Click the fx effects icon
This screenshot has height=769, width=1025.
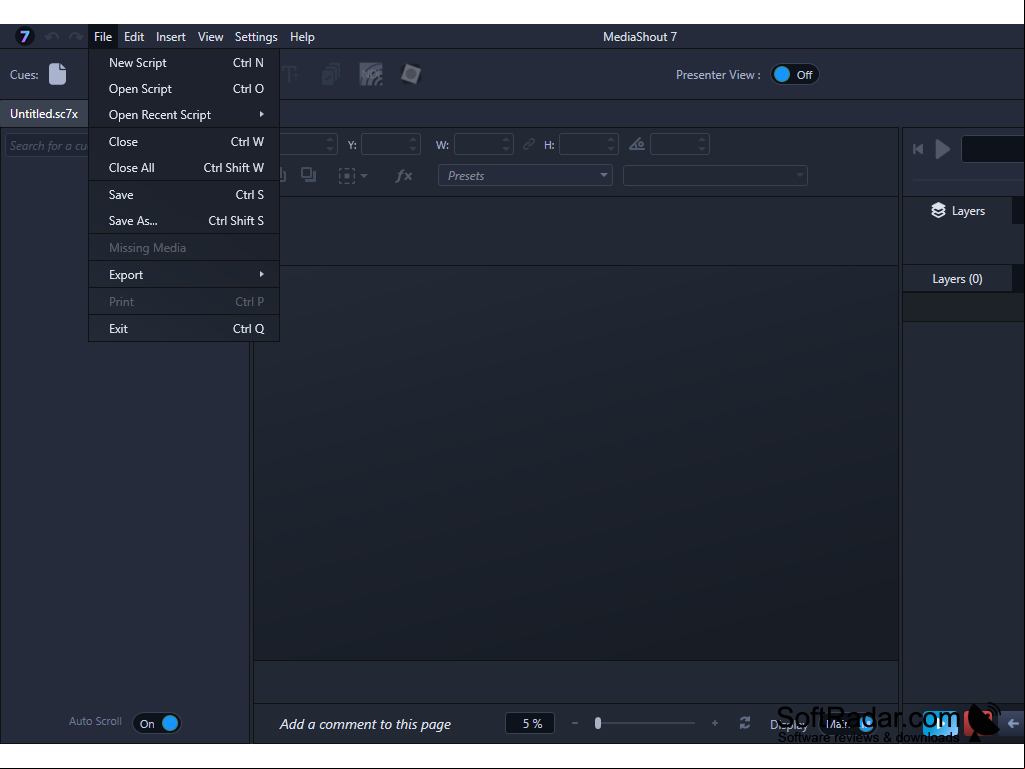[404, 175]
